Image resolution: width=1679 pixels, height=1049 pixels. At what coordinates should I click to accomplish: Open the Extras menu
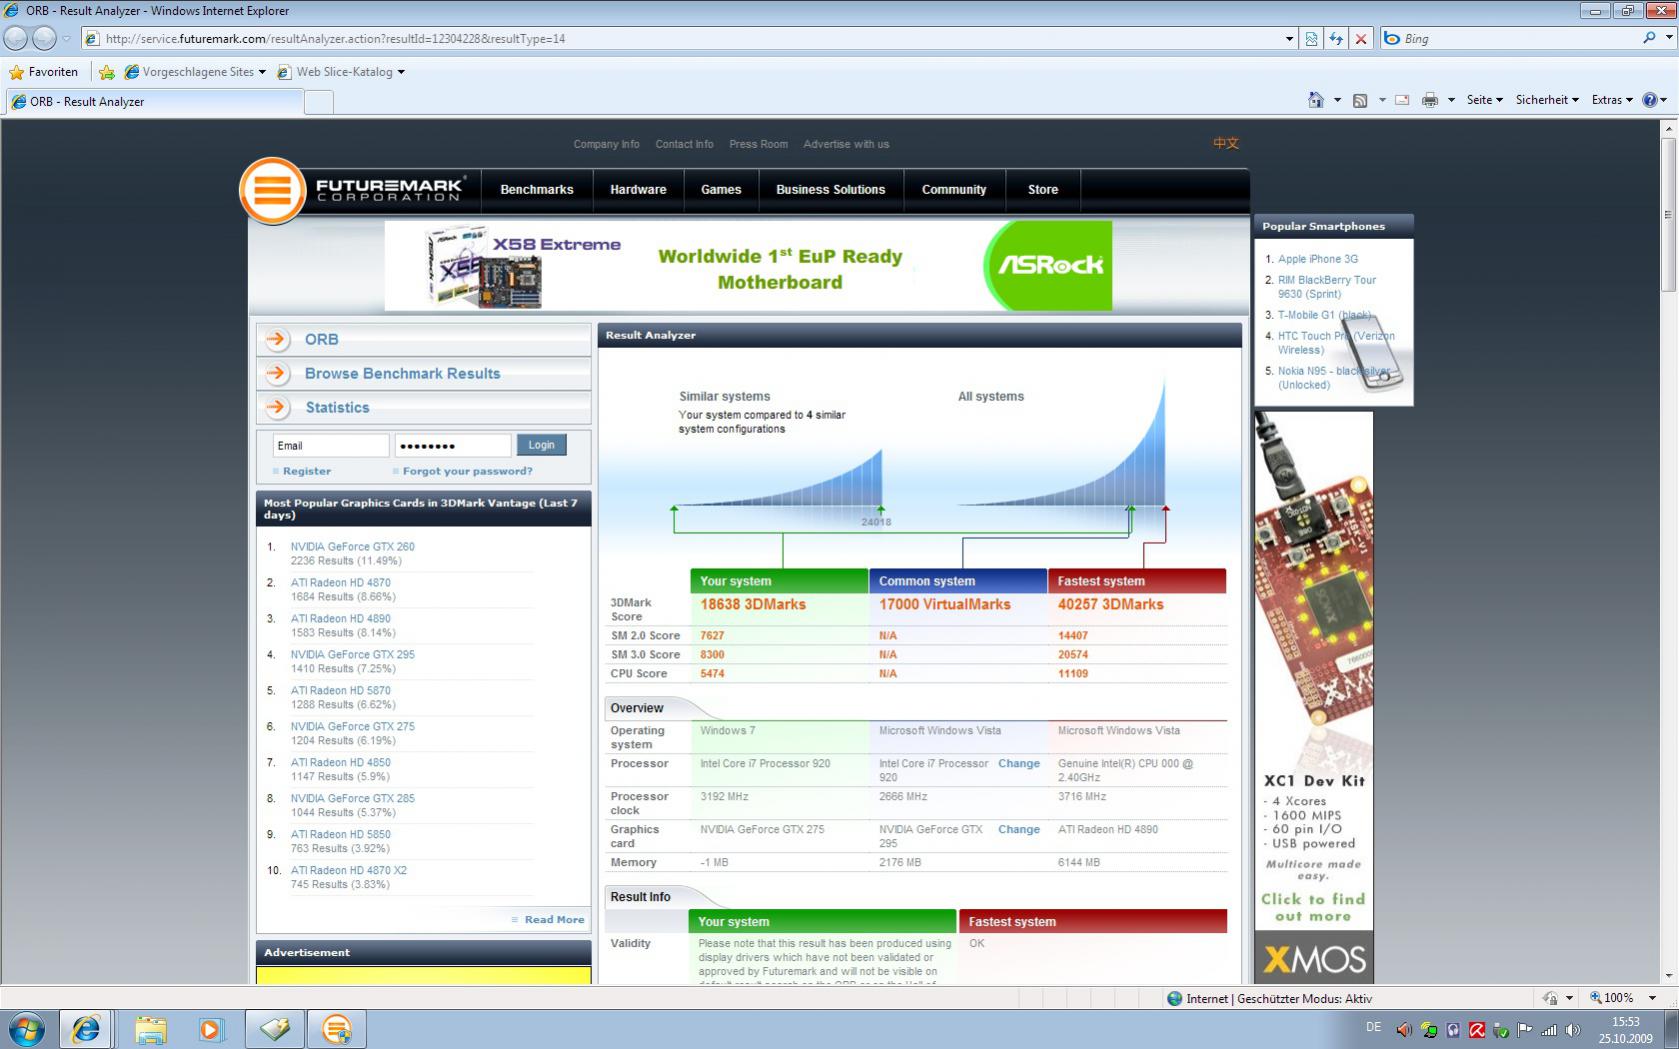tap(1612, 100)
